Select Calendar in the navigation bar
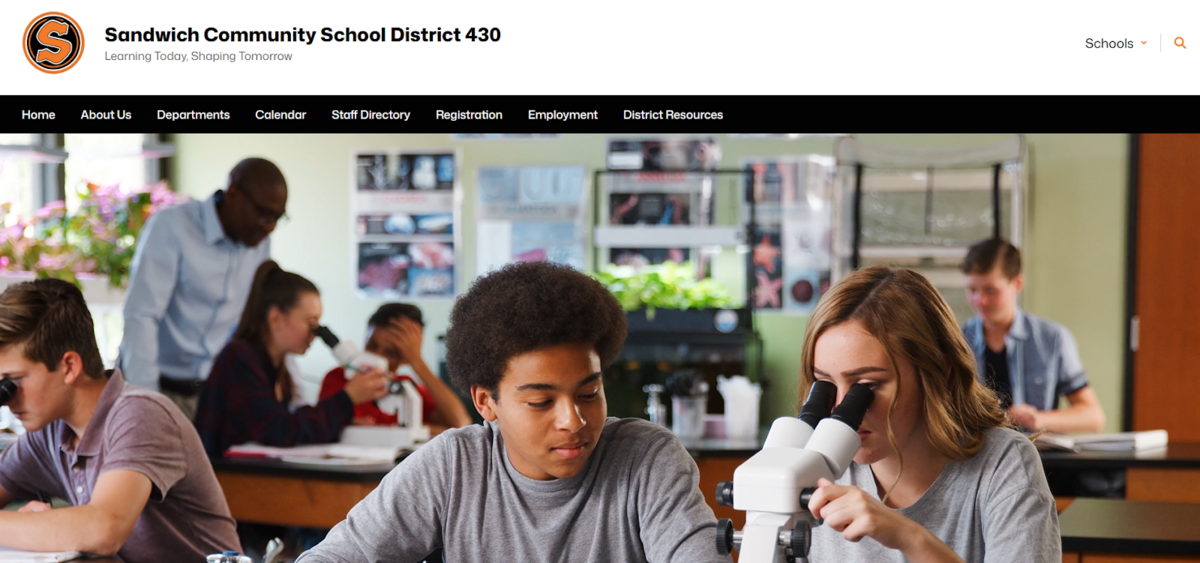Image resolution: width=1200 pixels, height=563 pixels. point(280,115)
